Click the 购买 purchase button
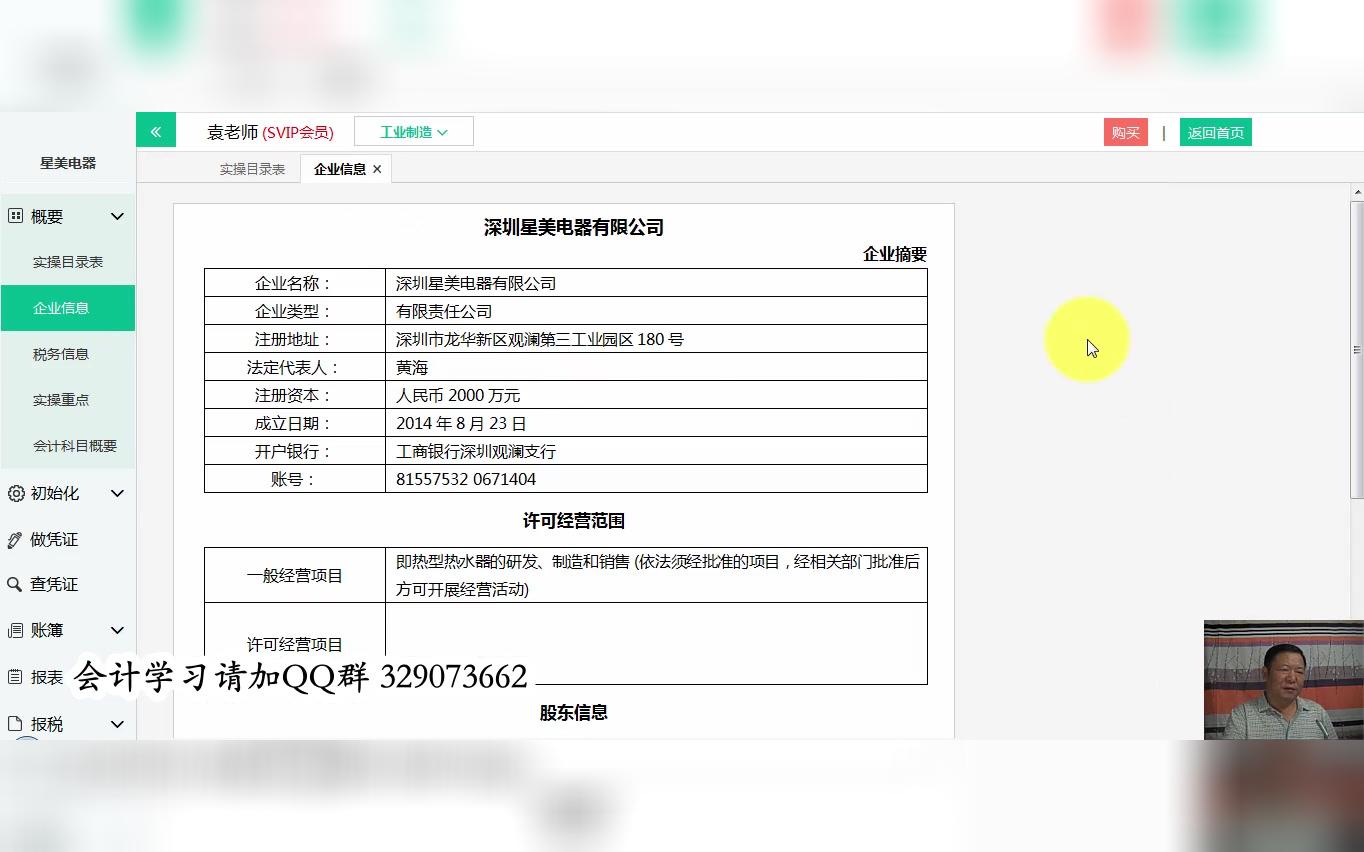The height and width of the screenshot is (852, 1364). coord(1125,131)
